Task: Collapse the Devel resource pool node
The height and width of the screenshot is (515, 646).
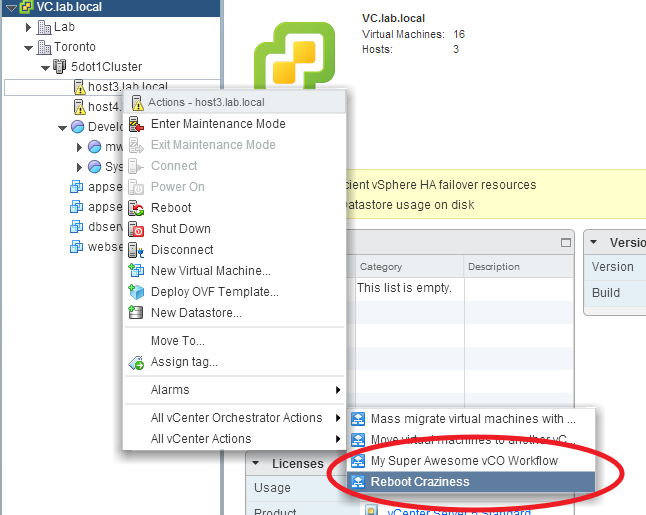Action: click(62, 128)
